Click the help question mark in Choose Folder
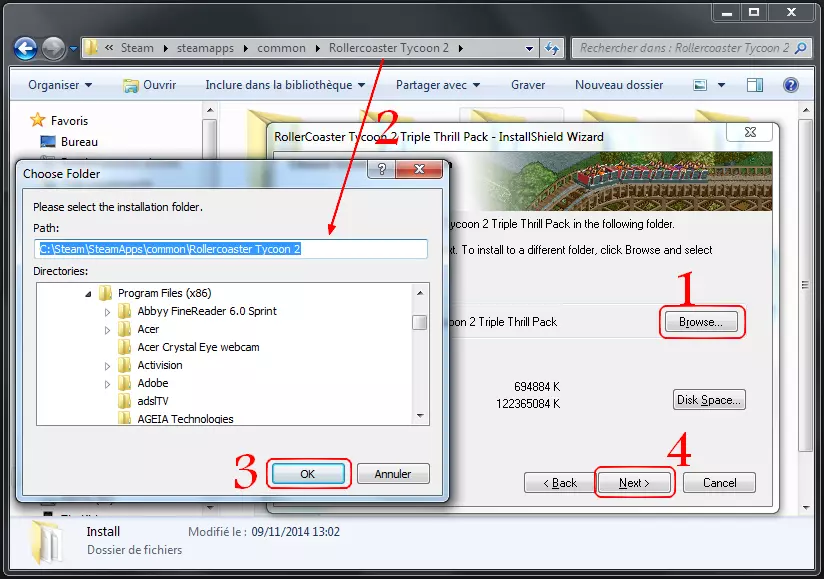Viewport: 824px width, 579px height. [382, 169]
